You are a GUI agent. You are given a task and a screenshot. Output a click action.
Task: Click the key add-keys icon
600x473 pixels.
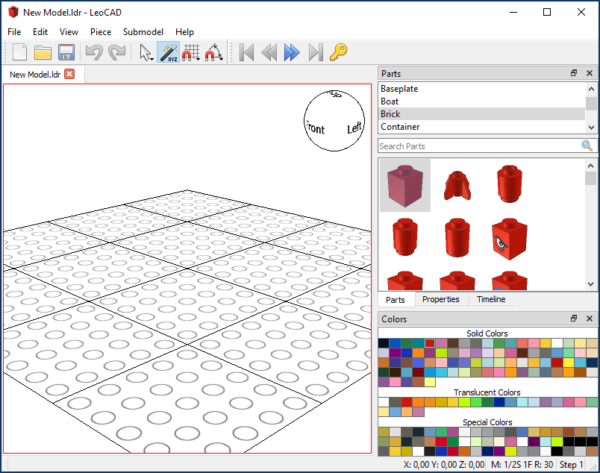pos(338,52)
